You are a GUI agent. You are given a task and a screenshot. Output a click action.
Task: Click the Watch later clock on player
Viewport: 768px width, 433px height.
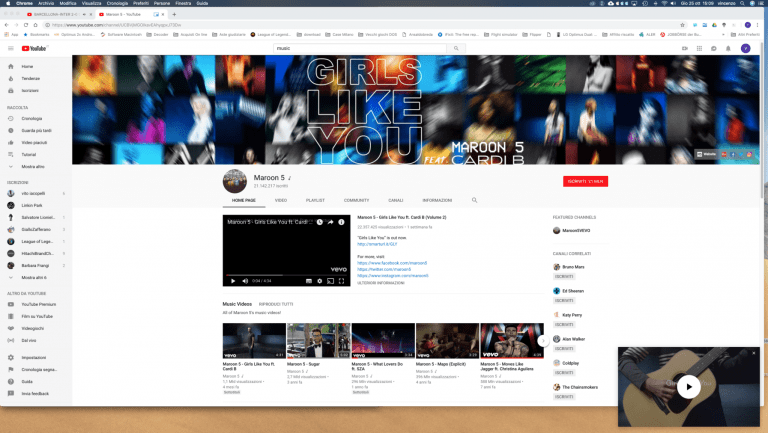319,222
